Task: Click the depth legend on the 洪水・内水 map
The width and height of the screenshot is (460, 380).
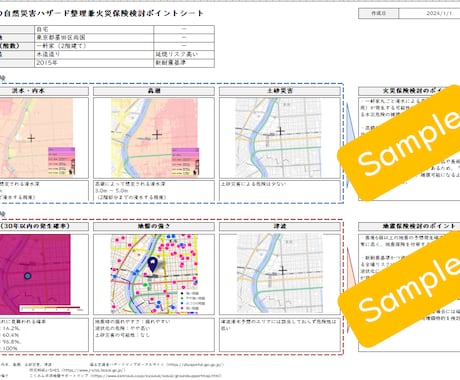Action: pos(62,161)
